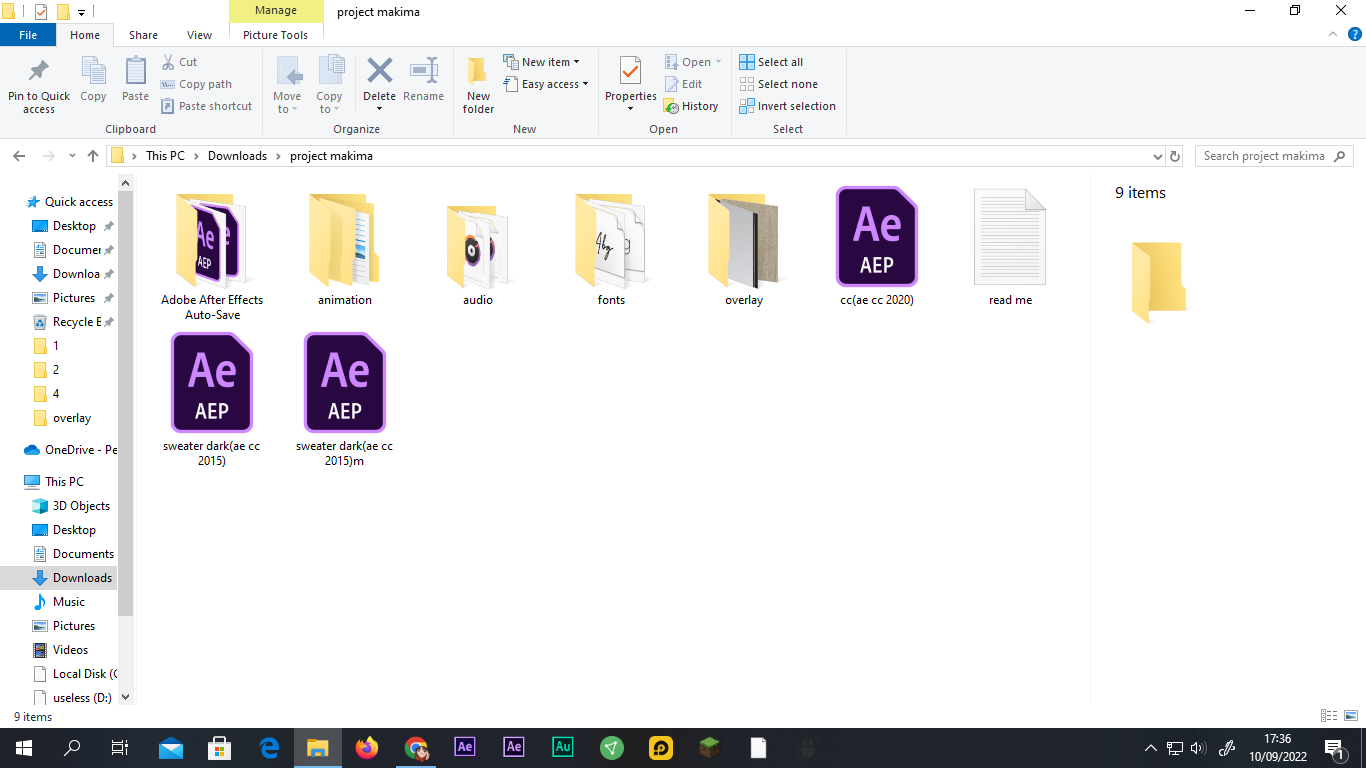Click the Windows Start button
1366x768 pixels.
[23, 747]
